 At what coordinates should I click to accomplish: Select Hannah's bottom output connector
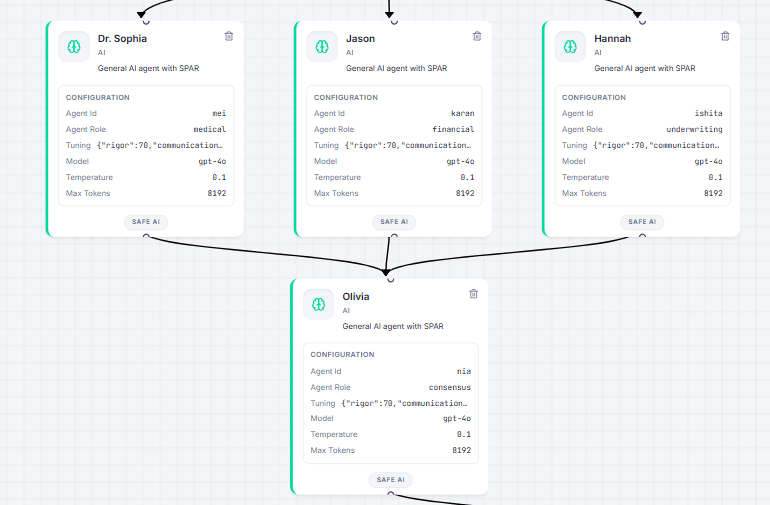tap(642, 237)
